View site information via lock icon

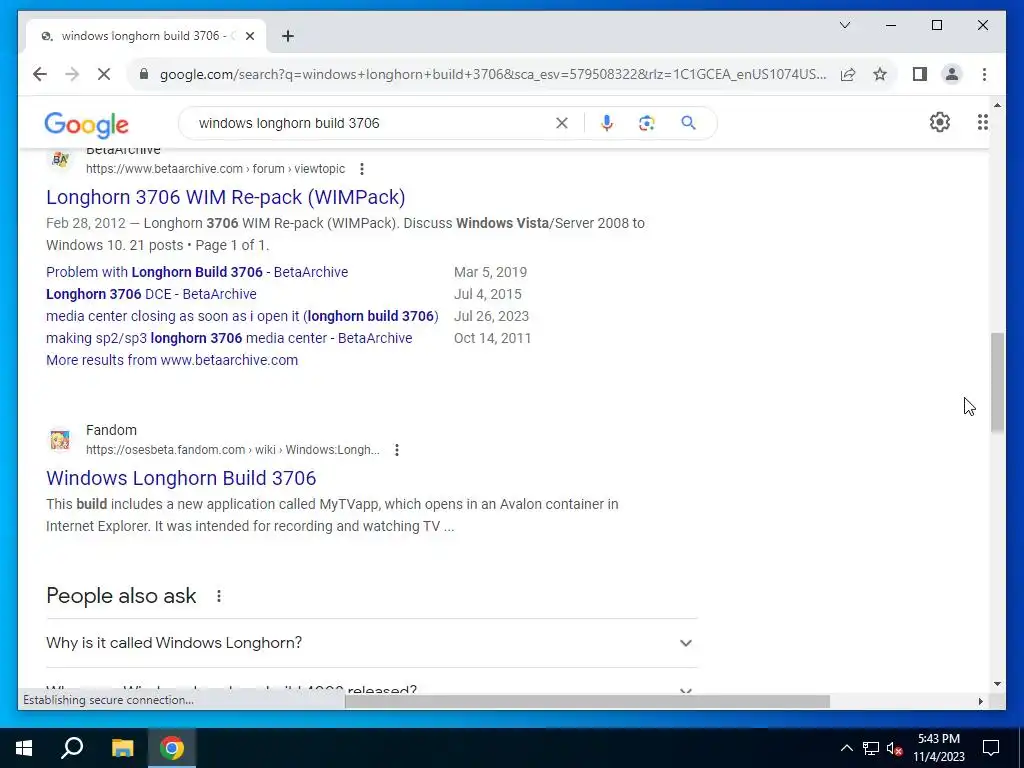(x=144, y=74)
